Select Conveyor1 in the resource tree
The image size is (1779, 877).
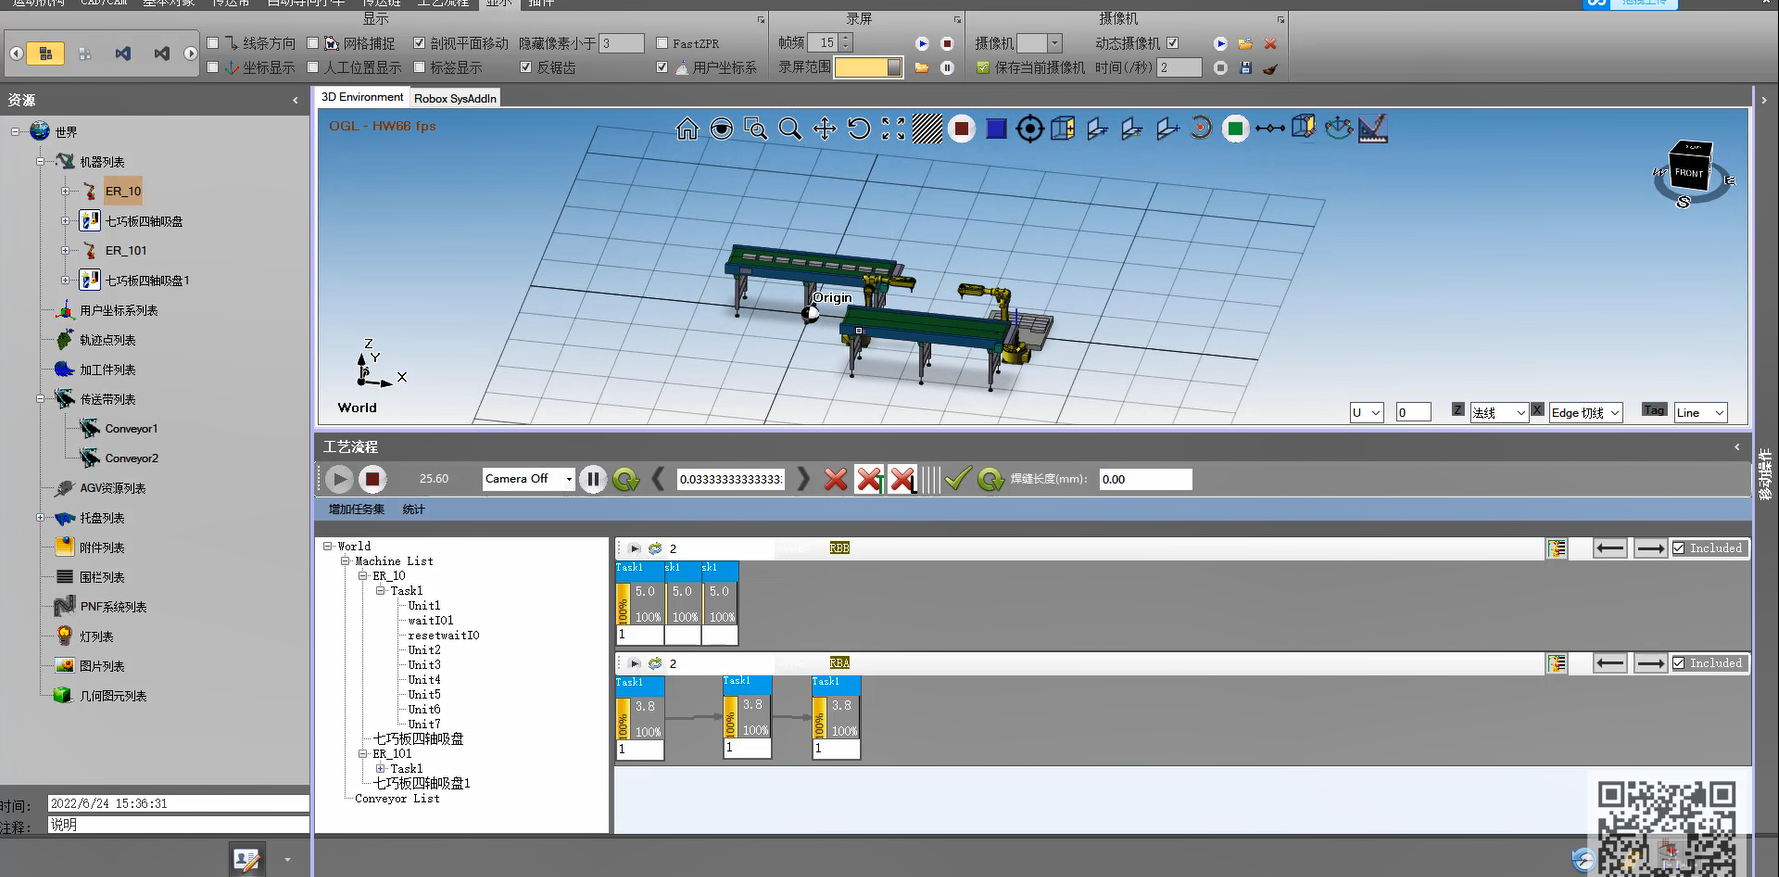pos(131,429)
